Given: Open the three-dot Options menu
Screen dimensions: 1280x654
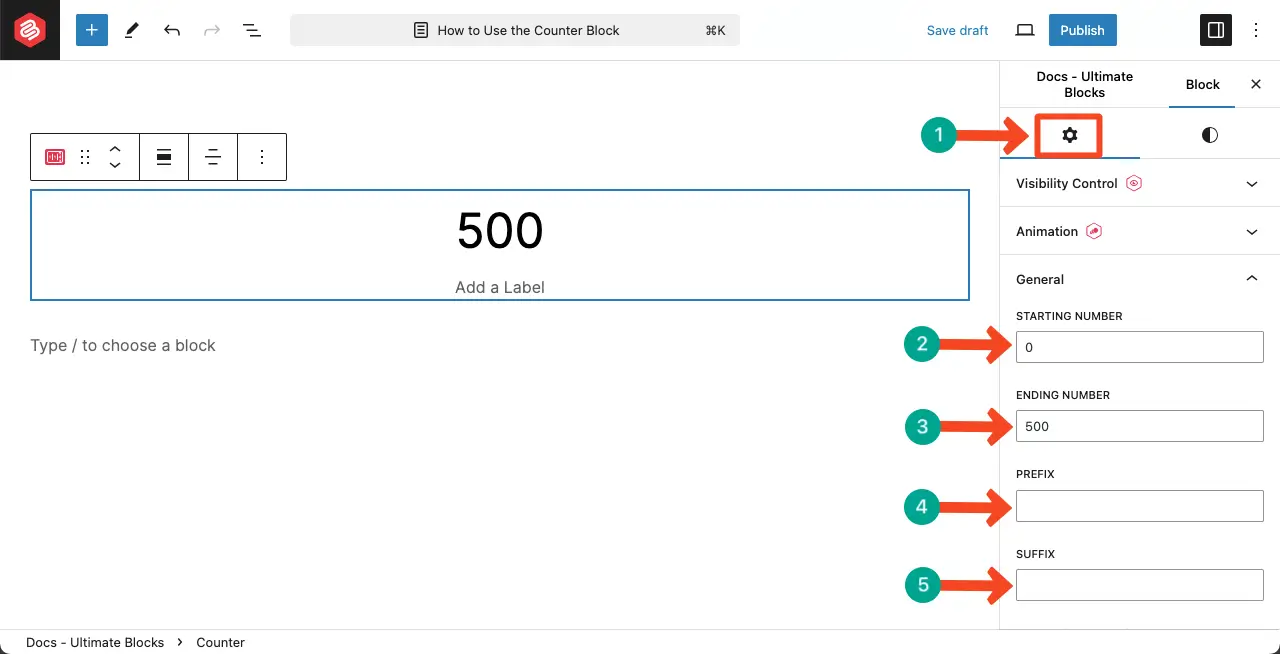Looking at the screenshot, I should (x=1256, y=30).
